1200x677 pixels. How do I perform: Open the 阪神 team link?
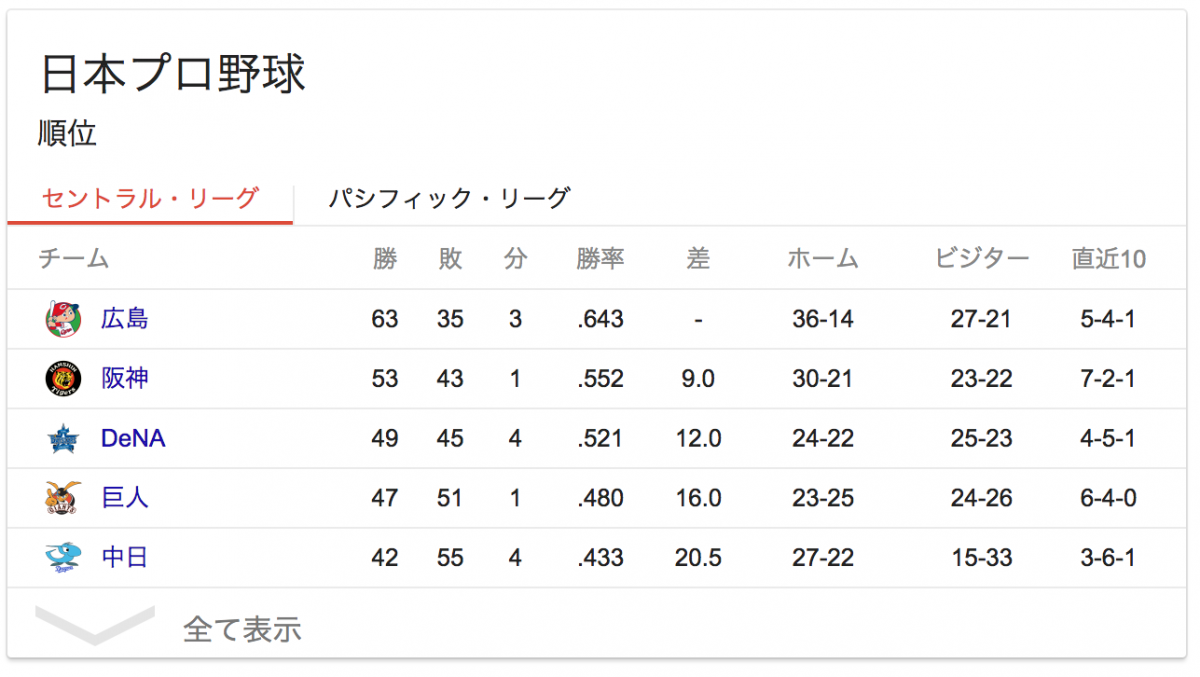125,379
